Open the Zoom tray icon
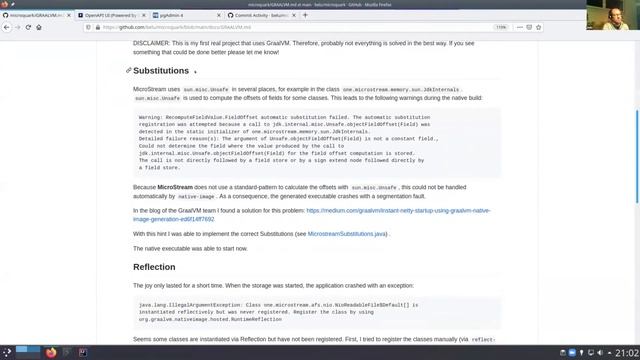The width and height of the screenshot is (640, 360). pyautogui.click(x=572, y=353)
